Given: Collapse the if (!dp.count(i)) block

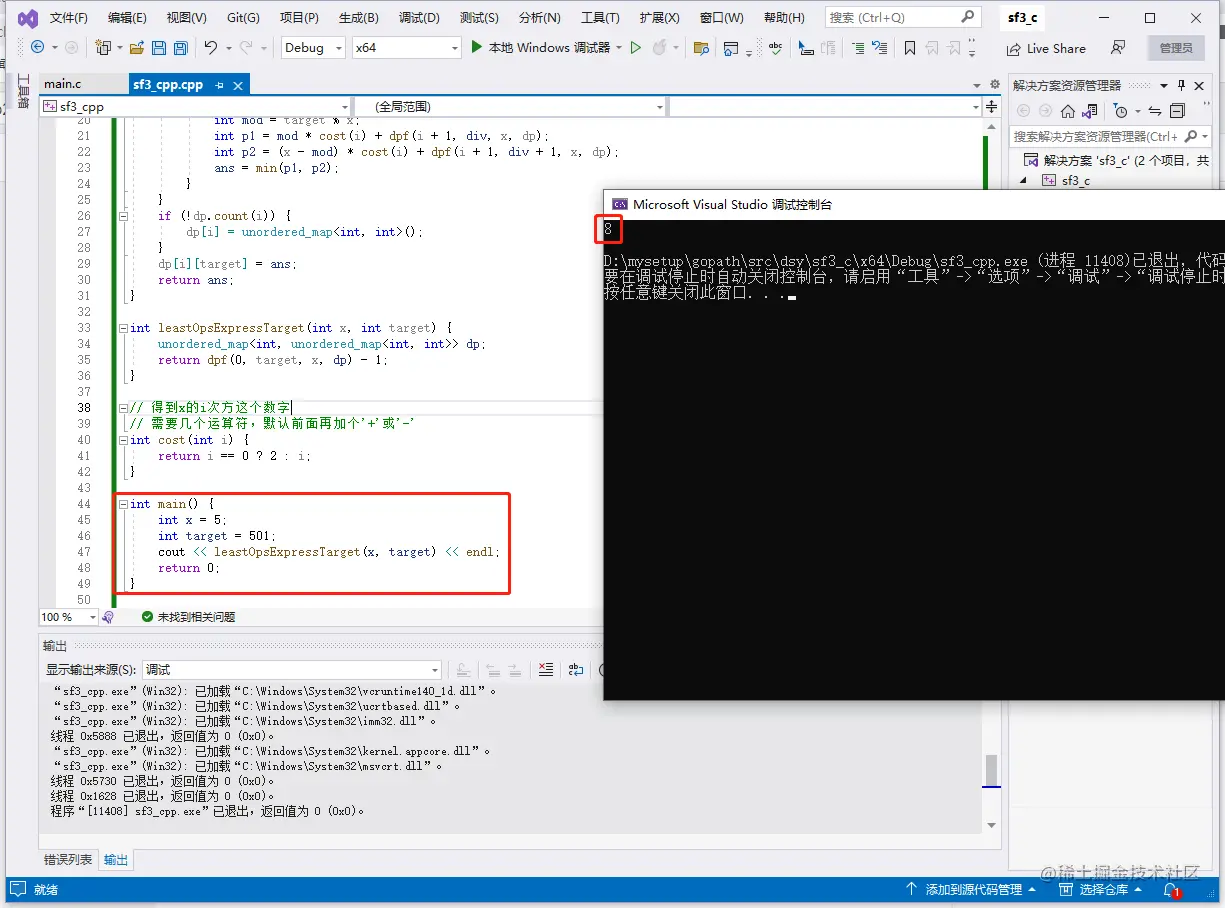Looking at the screenshot, I should pos(123,216).
